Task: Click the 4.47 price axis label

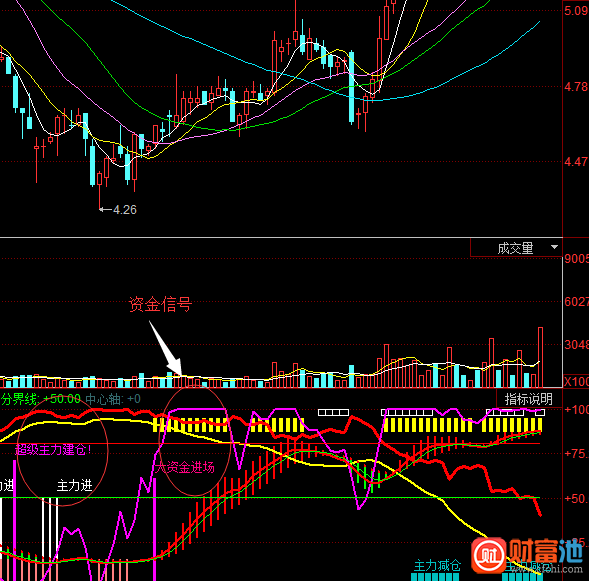Action: [576, 162]
